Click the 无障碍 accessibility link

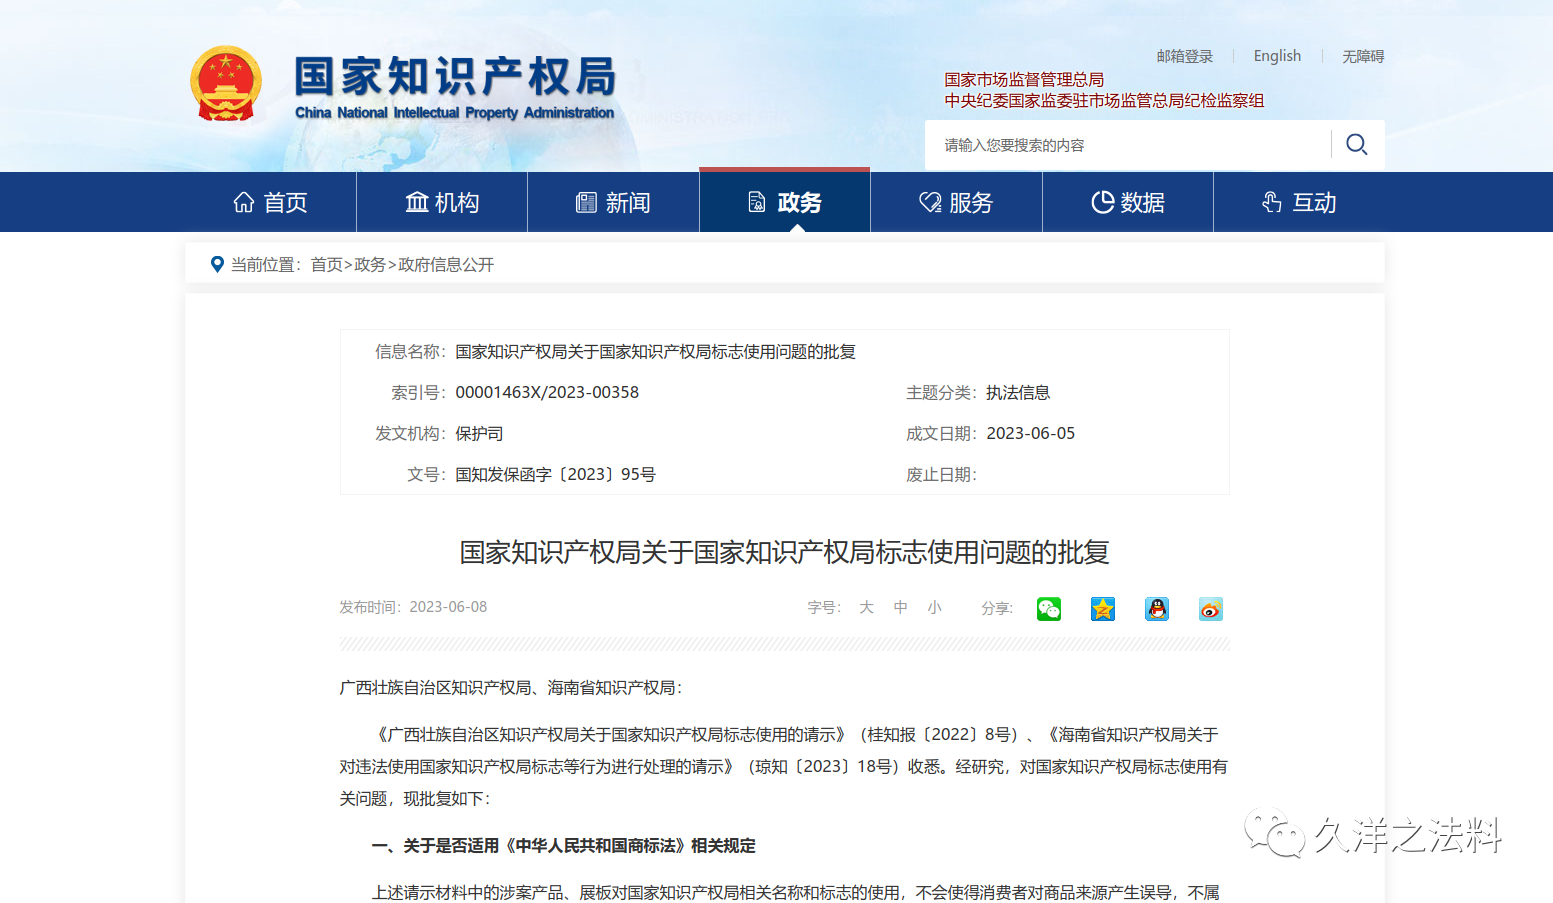pyautogui.click(x=1362, y=57)
